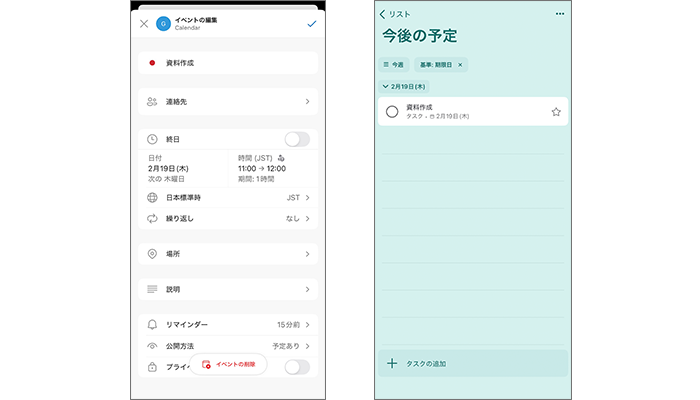The image size is (700, 400).
Task: Open the 連絡先 contacts row
Action: pos(228,102)
